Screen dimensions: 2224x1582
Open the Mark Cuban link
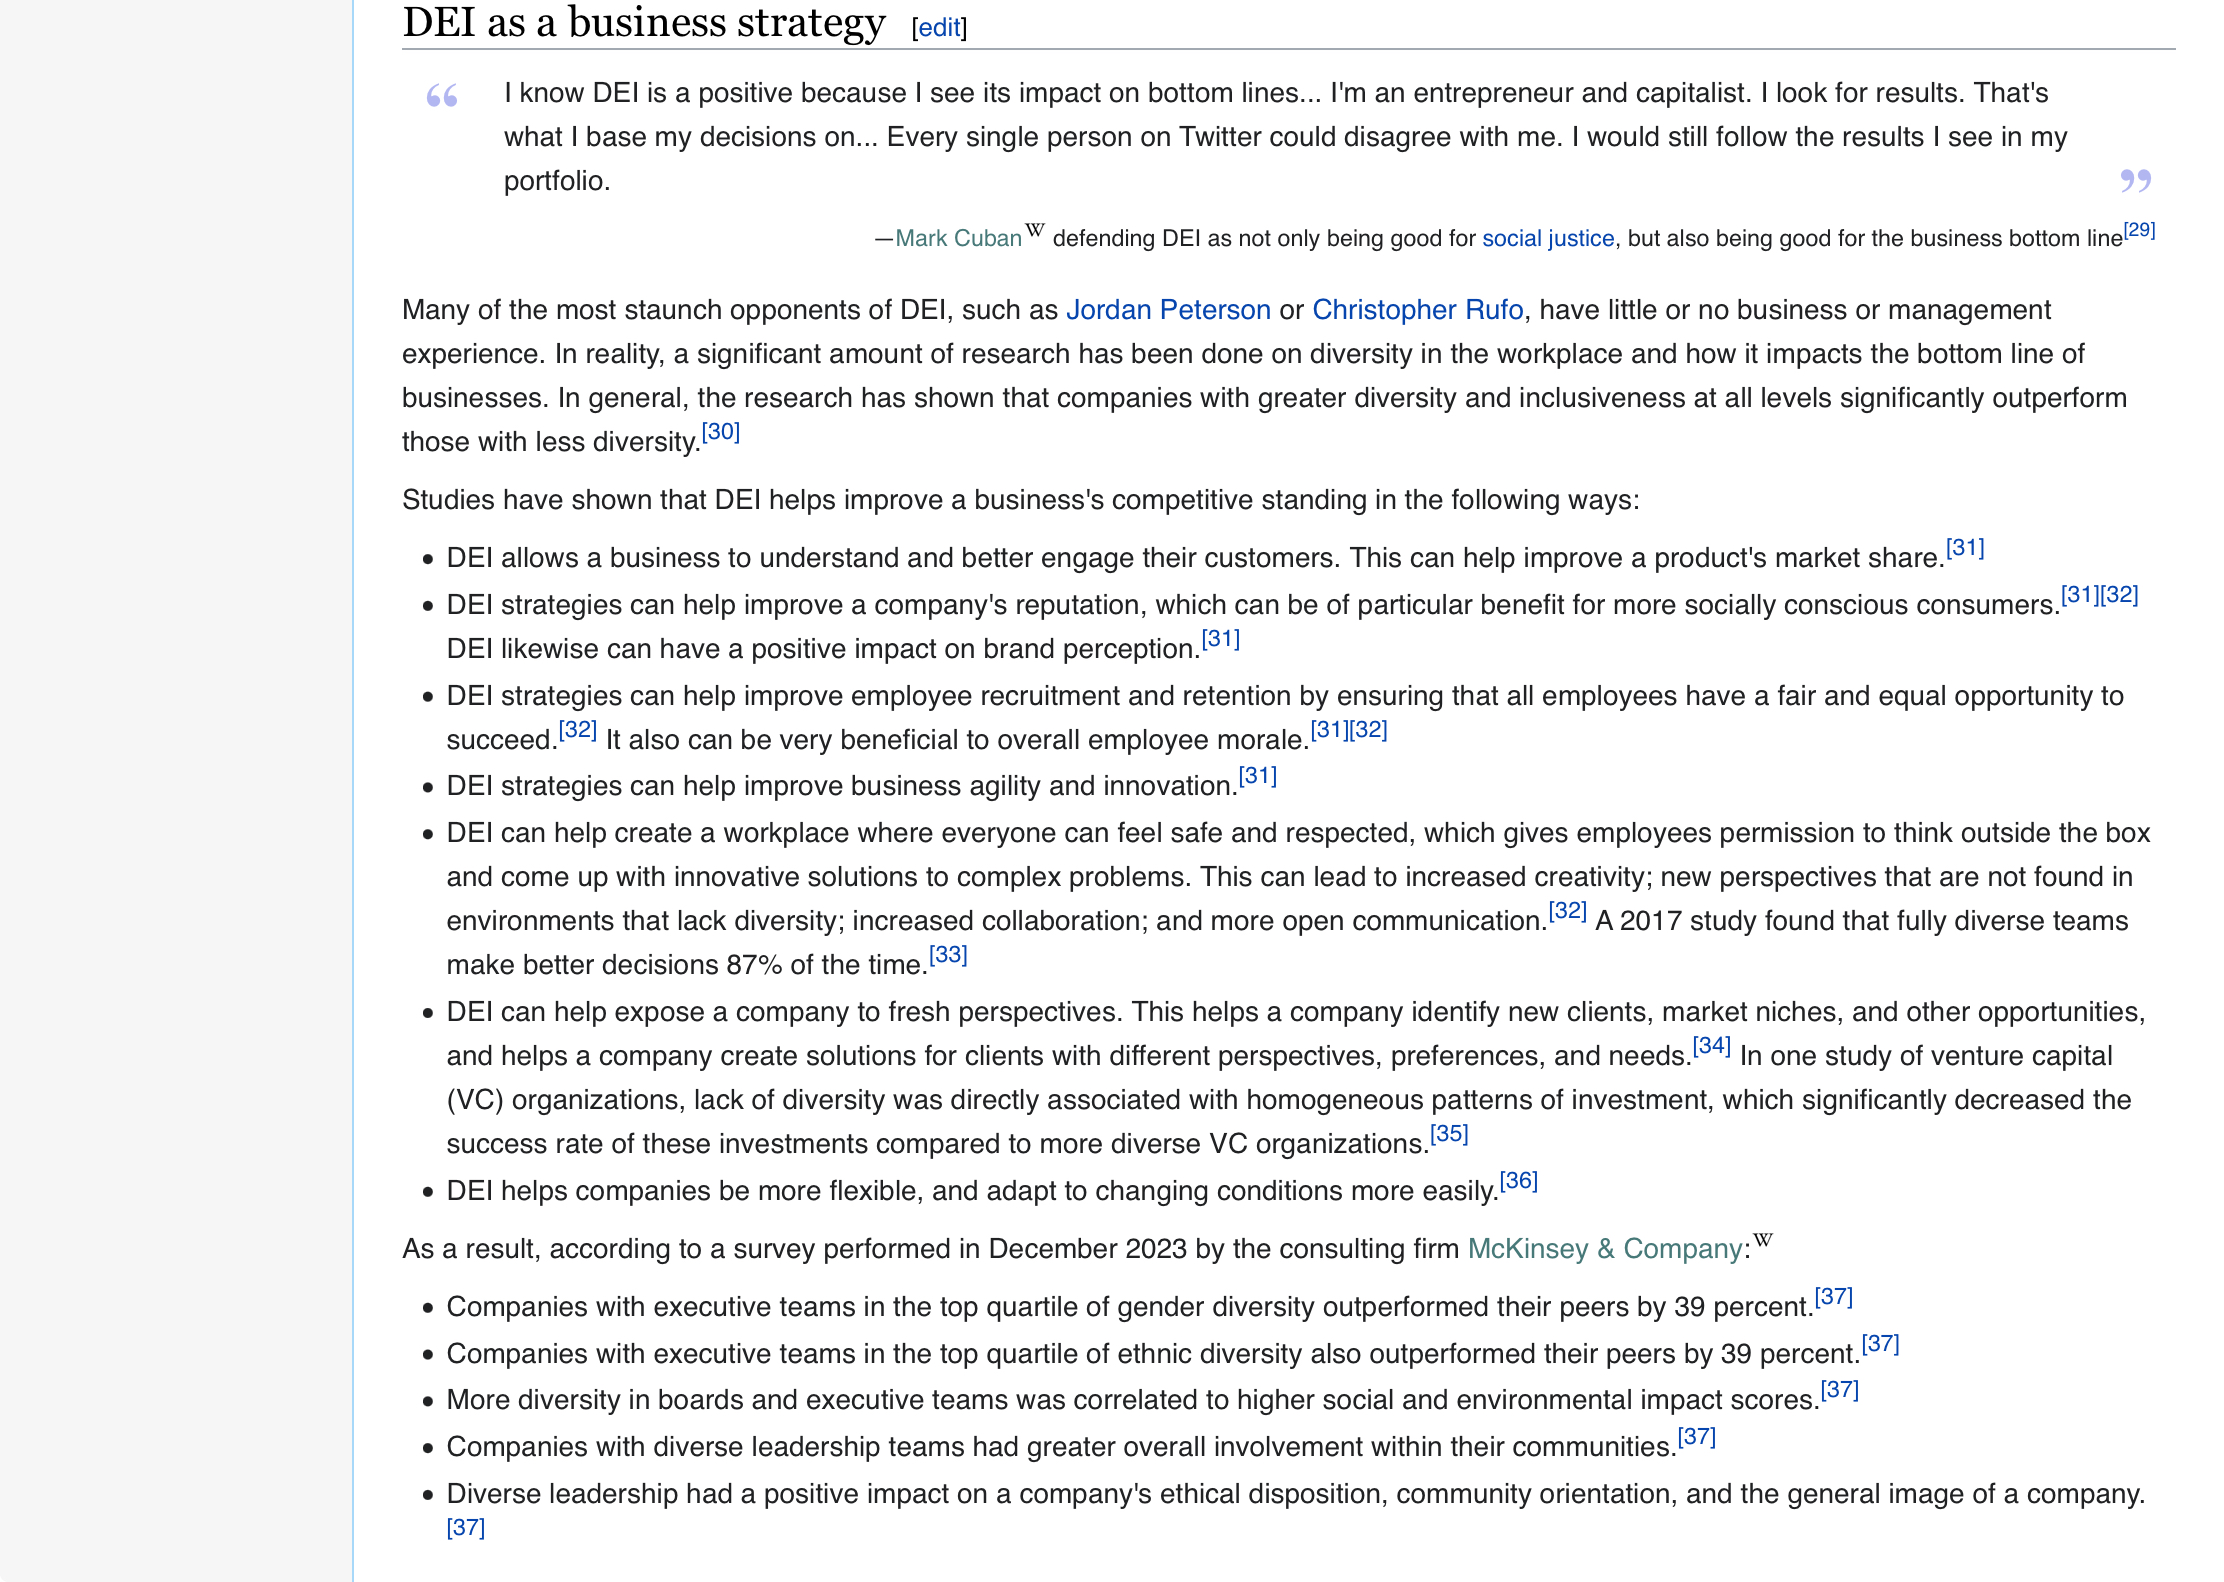tap(958, 238)
